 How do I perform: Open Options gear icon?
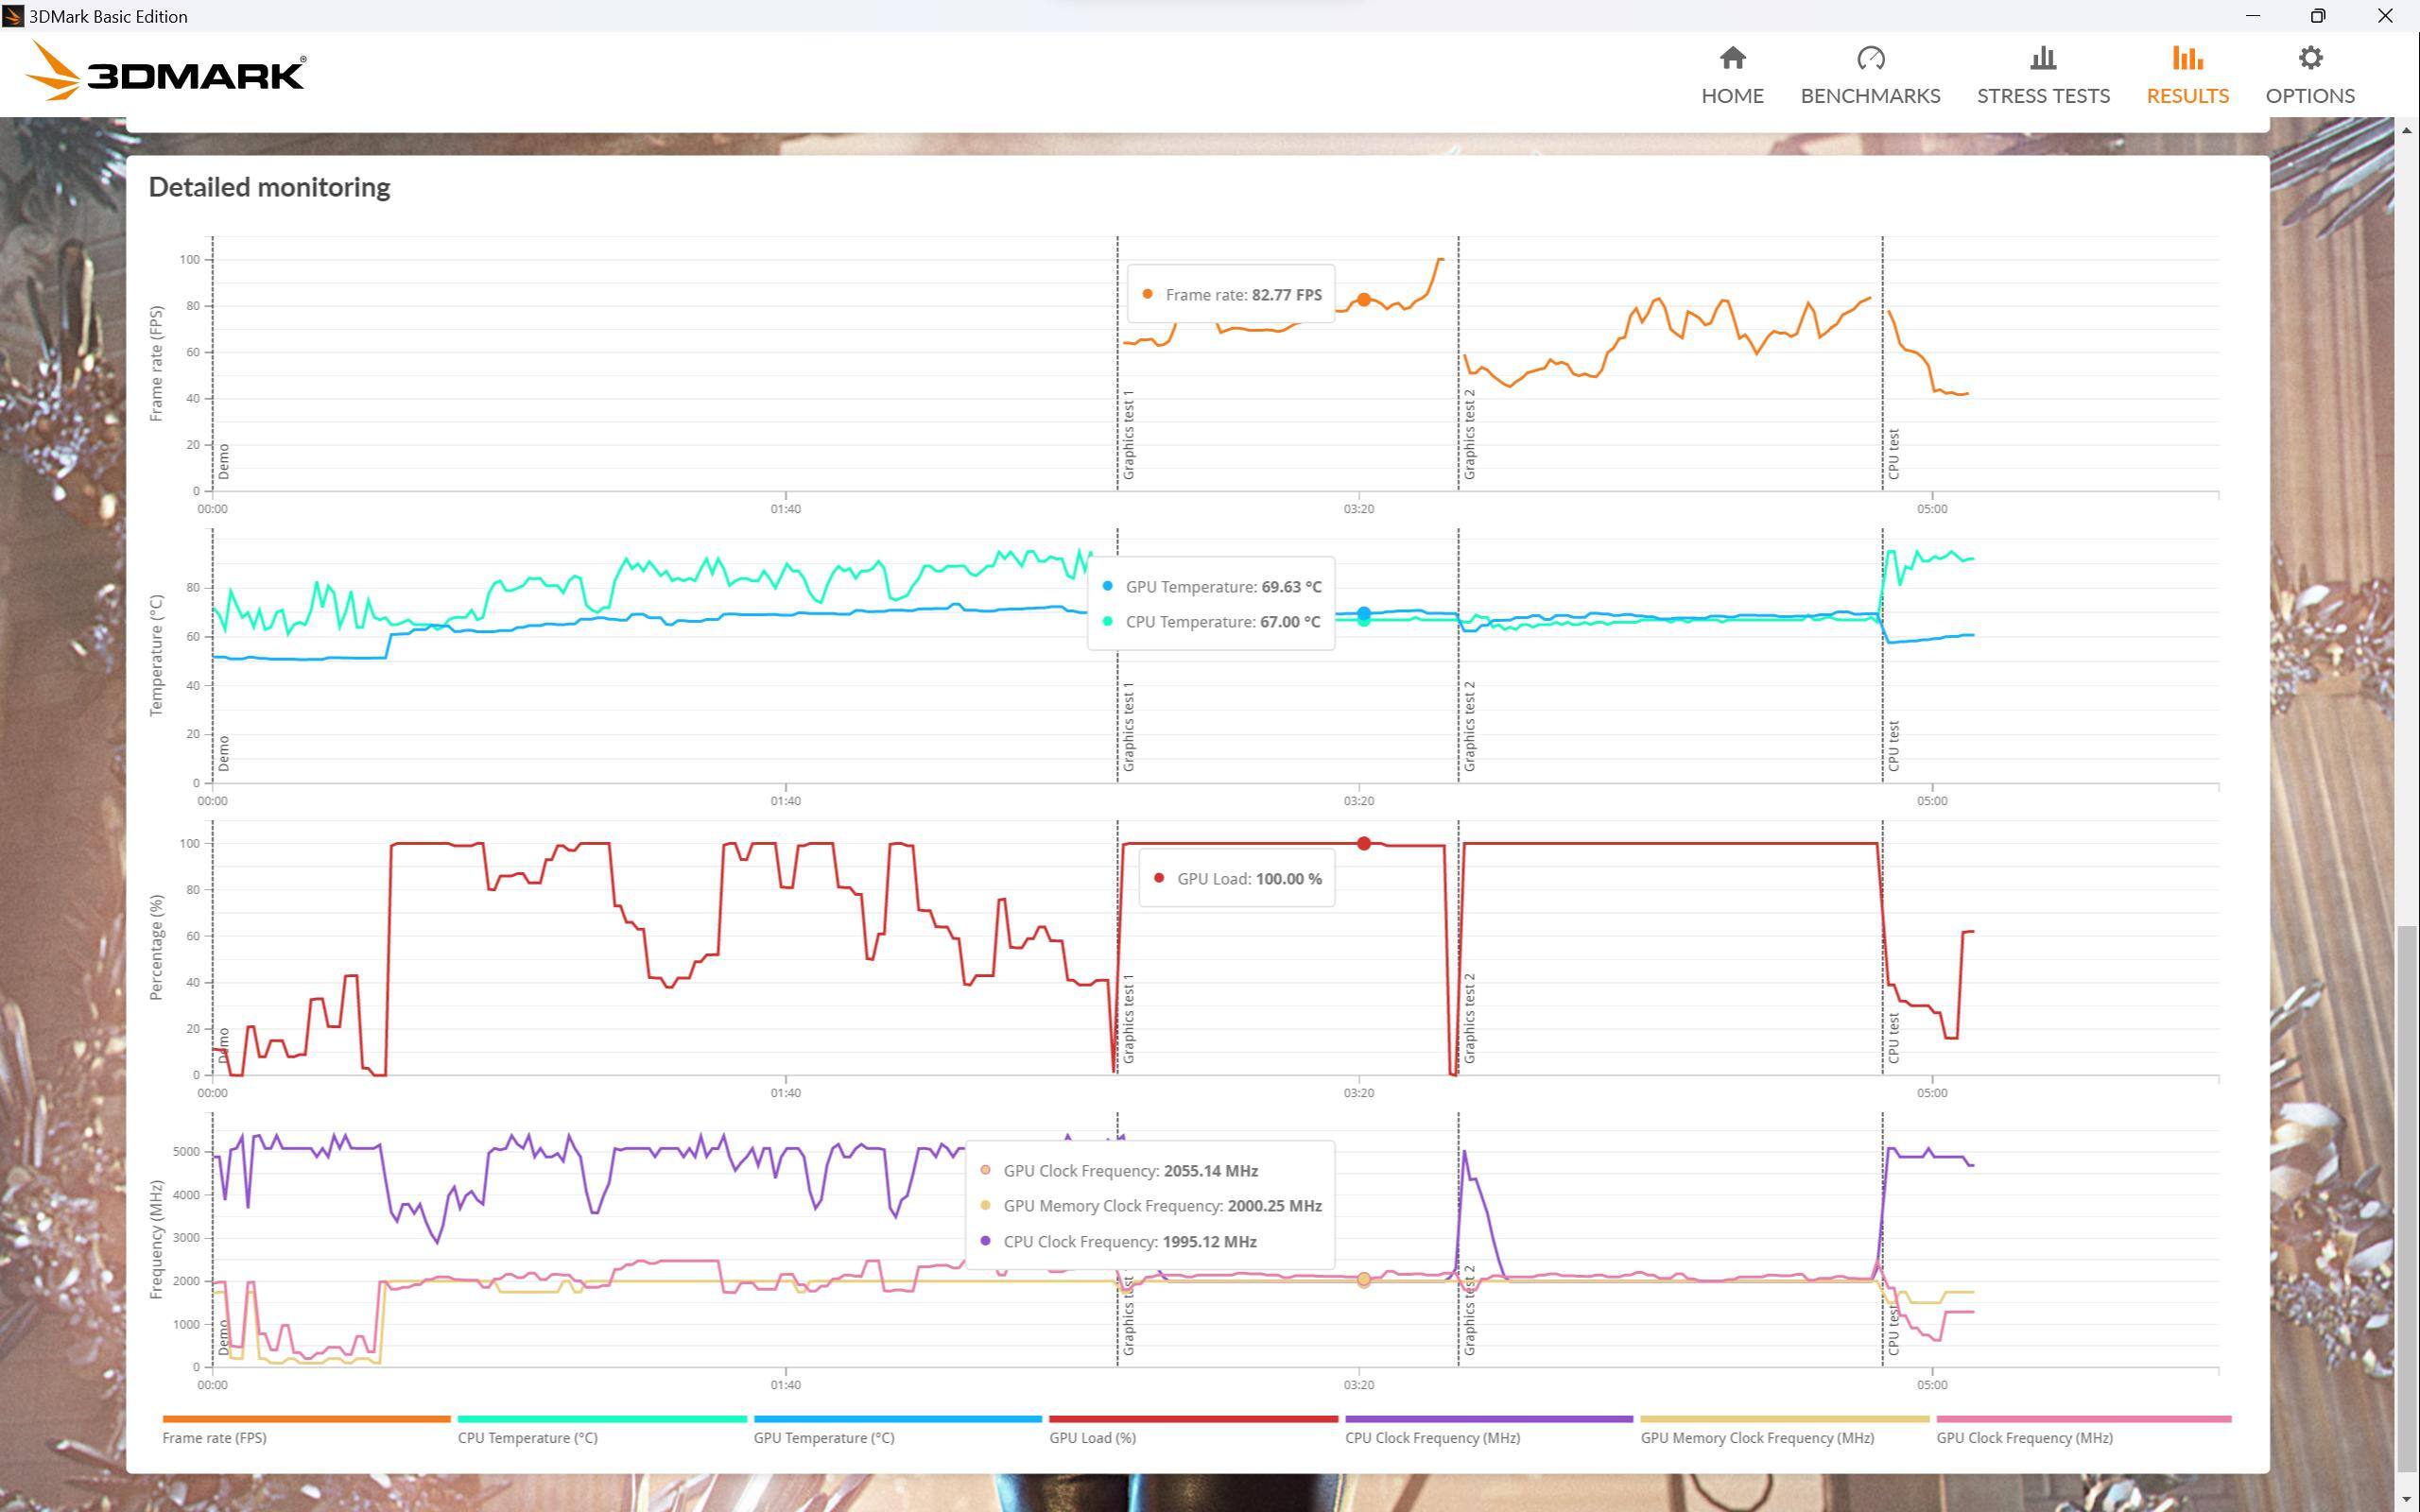2309,59
